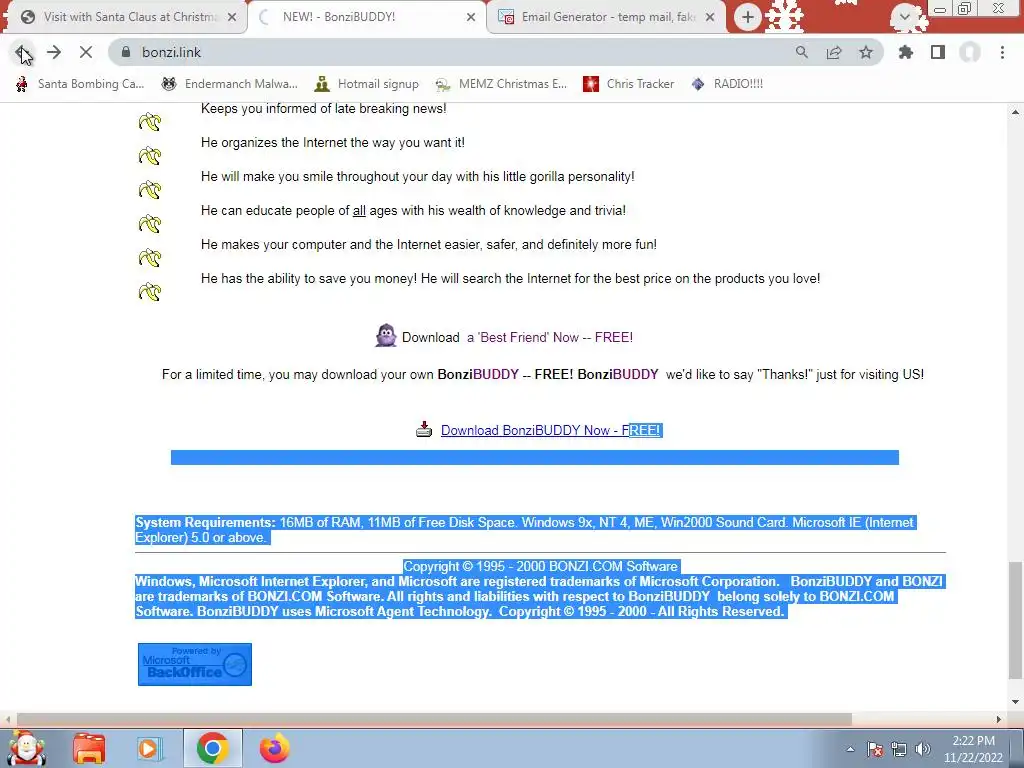
Task: Open Firefox from the taskbar
Action: click(x=274, y=748)
